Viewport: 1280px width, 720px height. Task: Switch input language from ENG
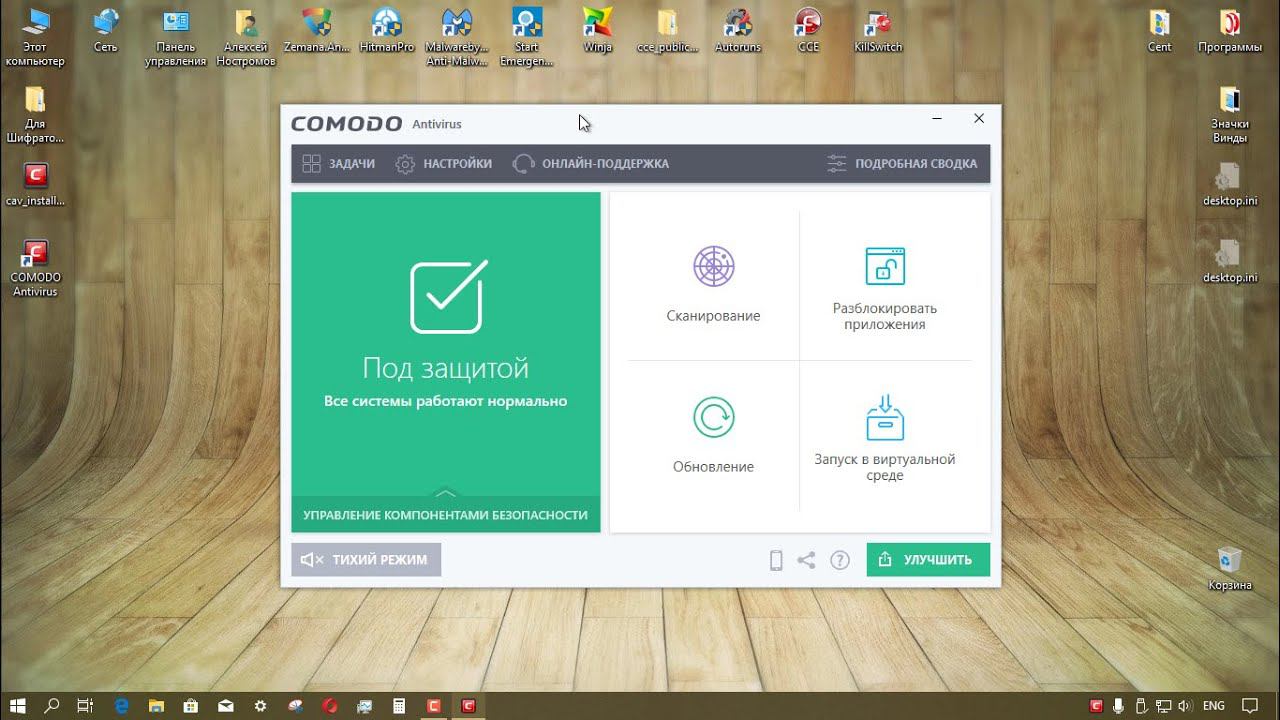click(x=1214, y=705)
